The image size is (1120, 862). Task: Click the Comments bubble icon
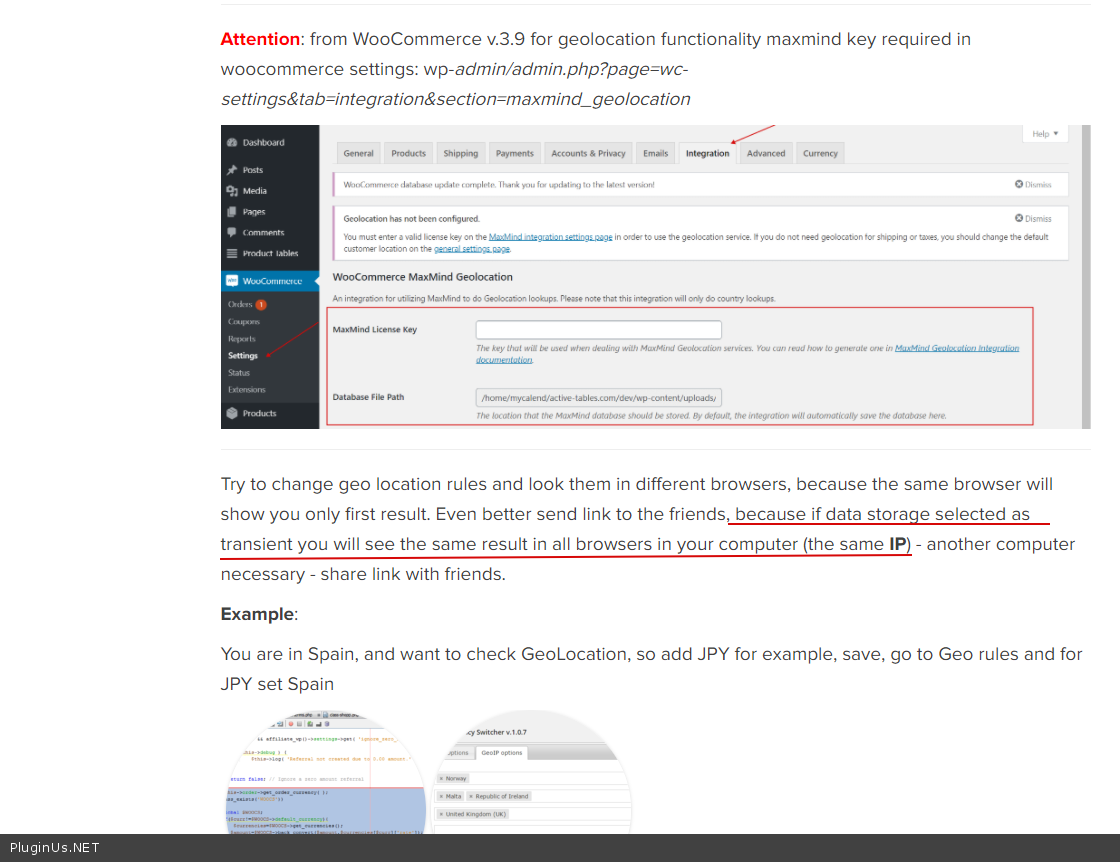coord(231,232)
